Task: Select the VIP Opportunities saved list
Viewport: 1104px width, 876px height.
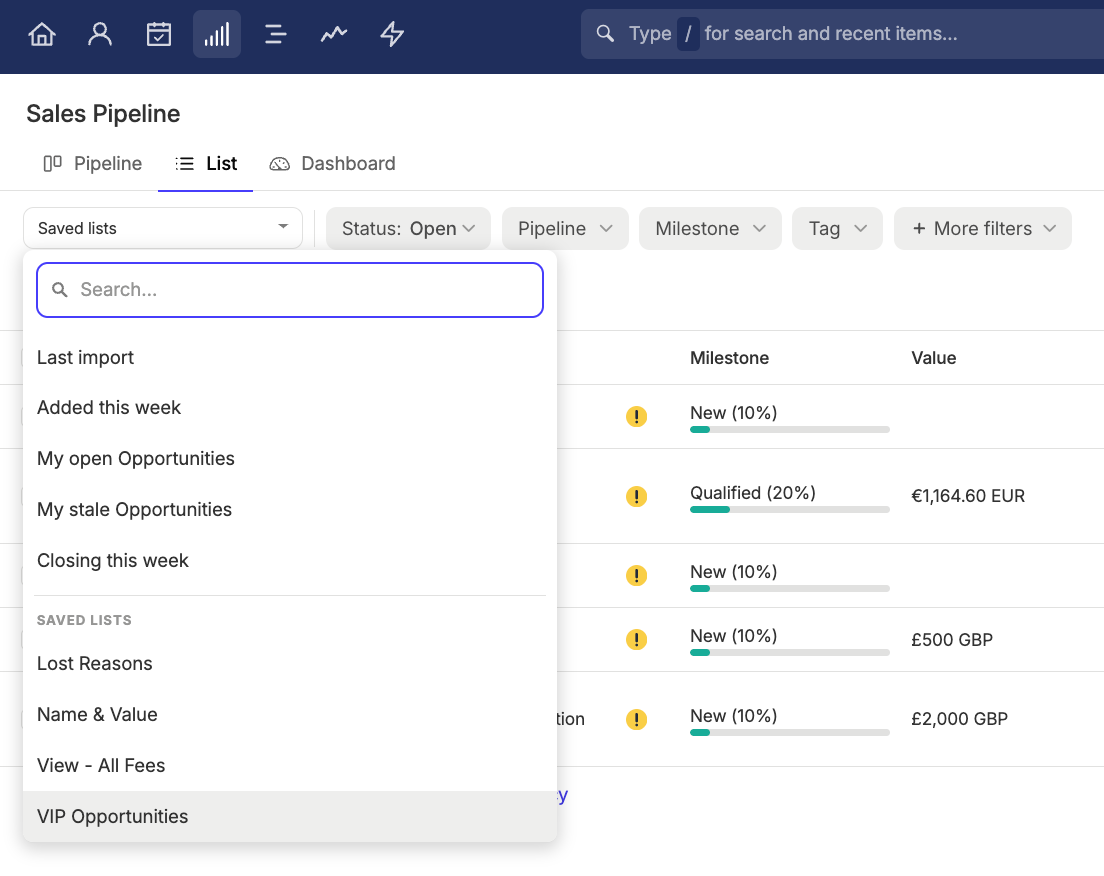Action: (290, 816)
